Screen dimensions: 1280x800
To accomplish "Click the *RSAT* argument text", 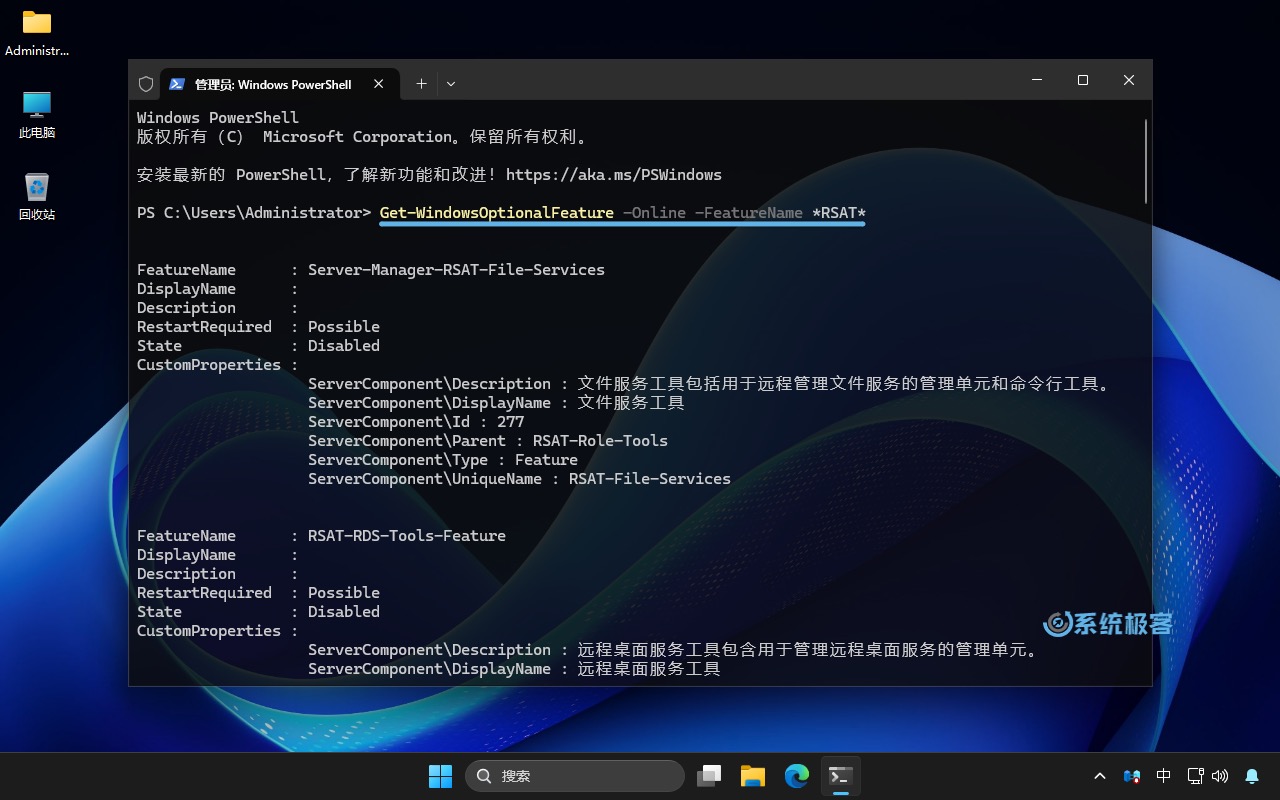I will coord(838,213).
